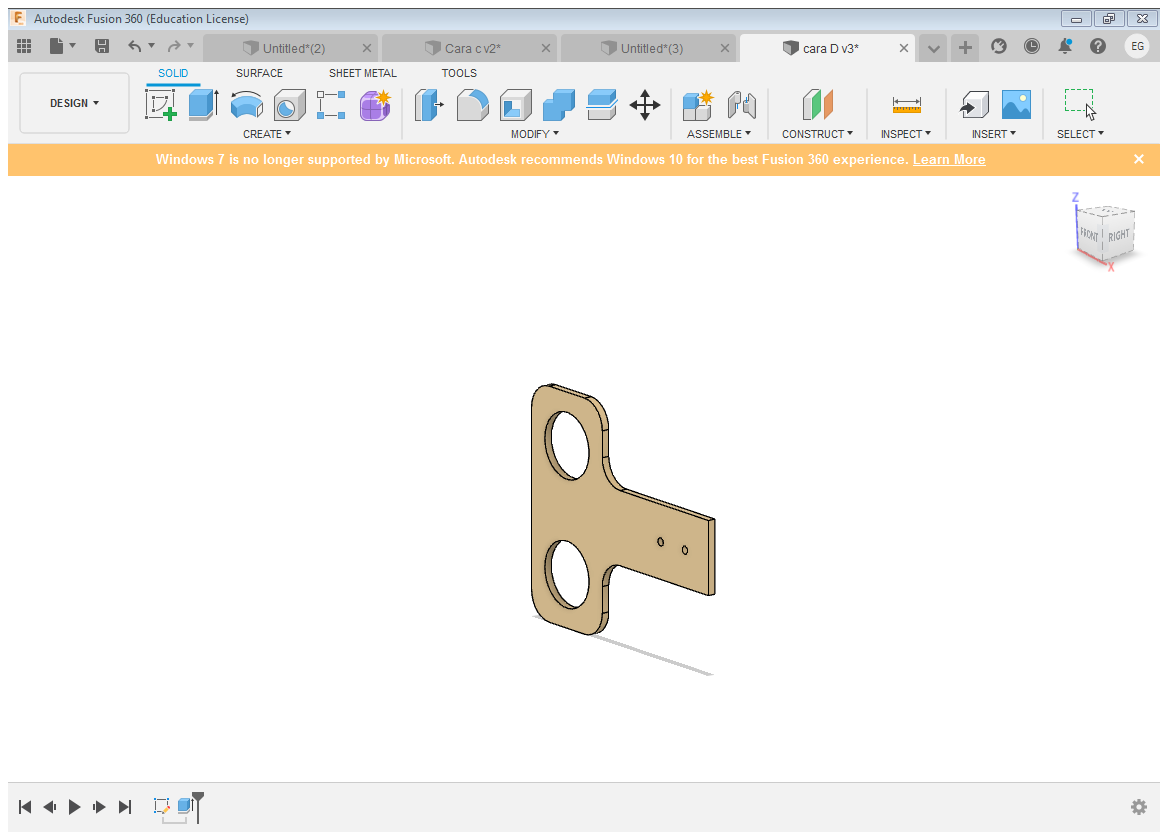
Task: Click the Undo arrow
Action: click(134, 46)
